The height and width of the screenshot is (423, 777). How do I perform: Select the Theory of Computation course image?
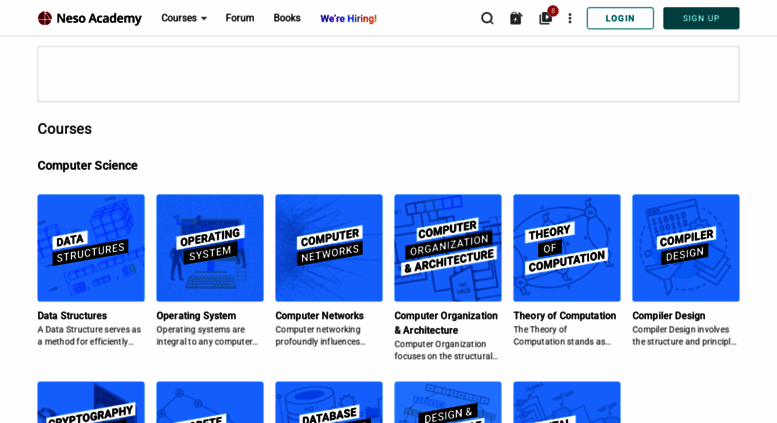(567, 248)
